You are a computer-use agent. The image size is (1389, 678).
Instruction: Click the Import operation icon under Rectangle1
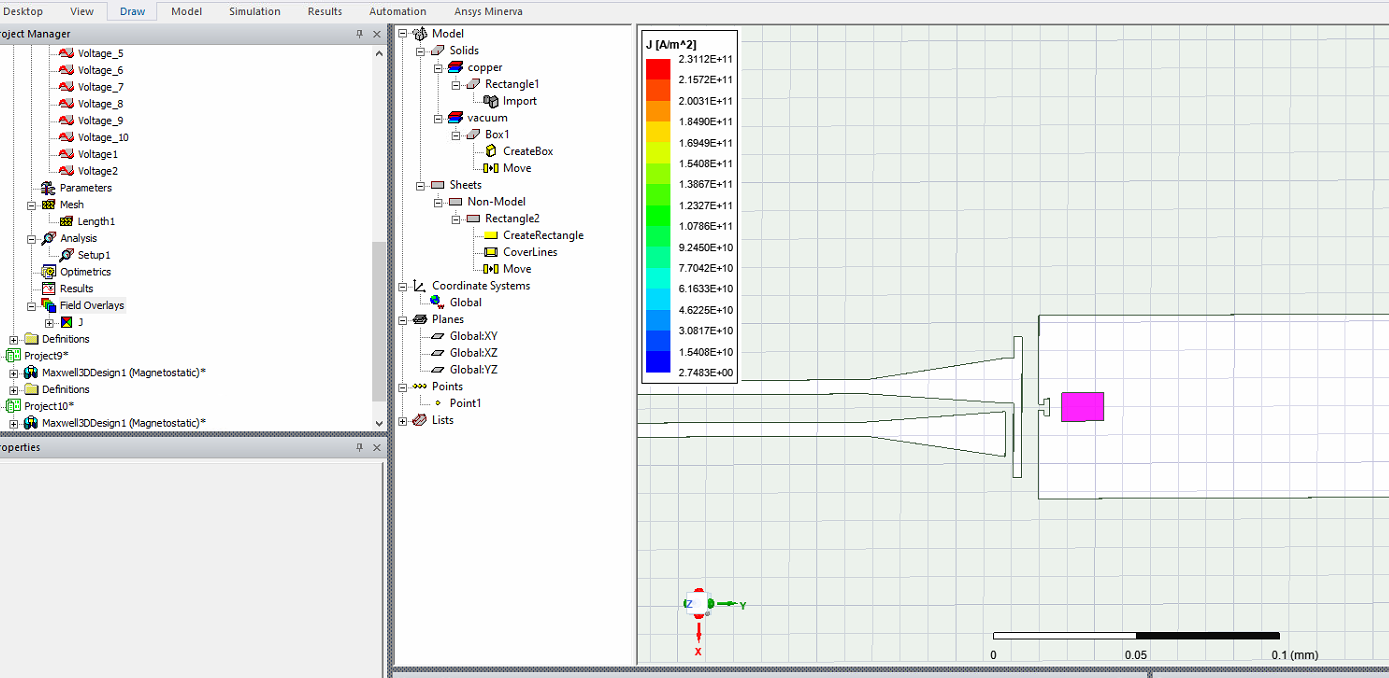click(491, 101)
